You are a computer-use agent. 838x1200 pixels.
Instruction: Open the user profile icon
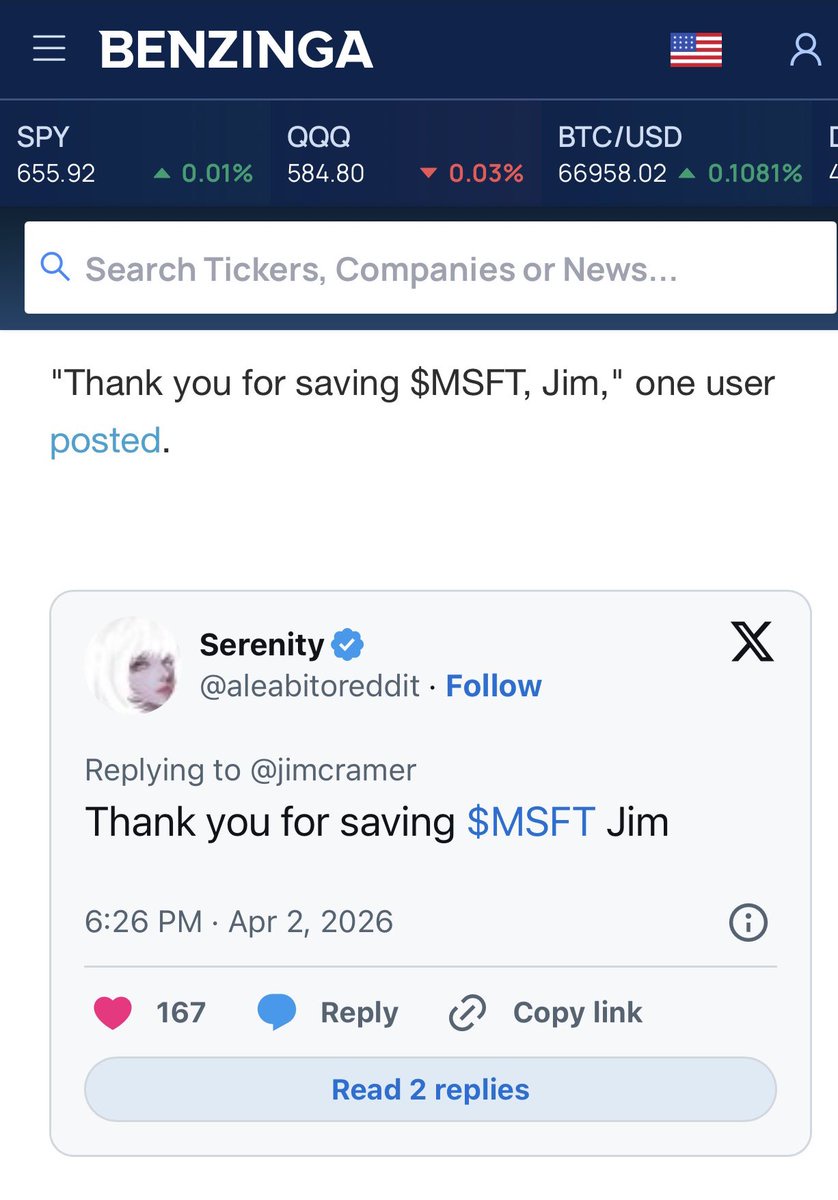pos(805,49)
